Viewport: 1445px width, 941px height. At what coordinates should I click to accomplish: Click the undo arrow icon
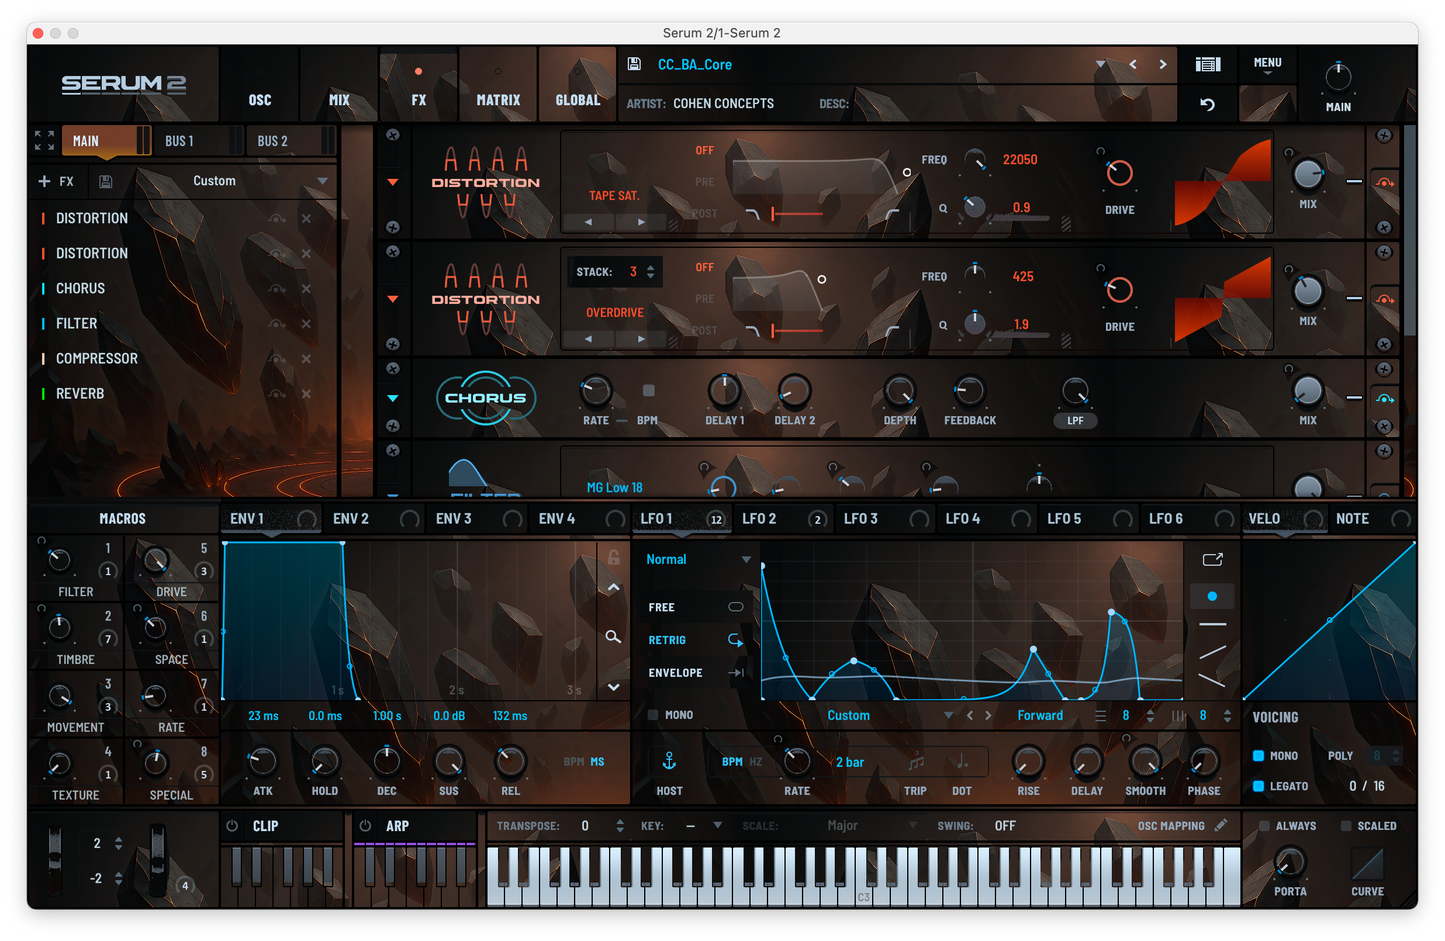pos(1207,103)
